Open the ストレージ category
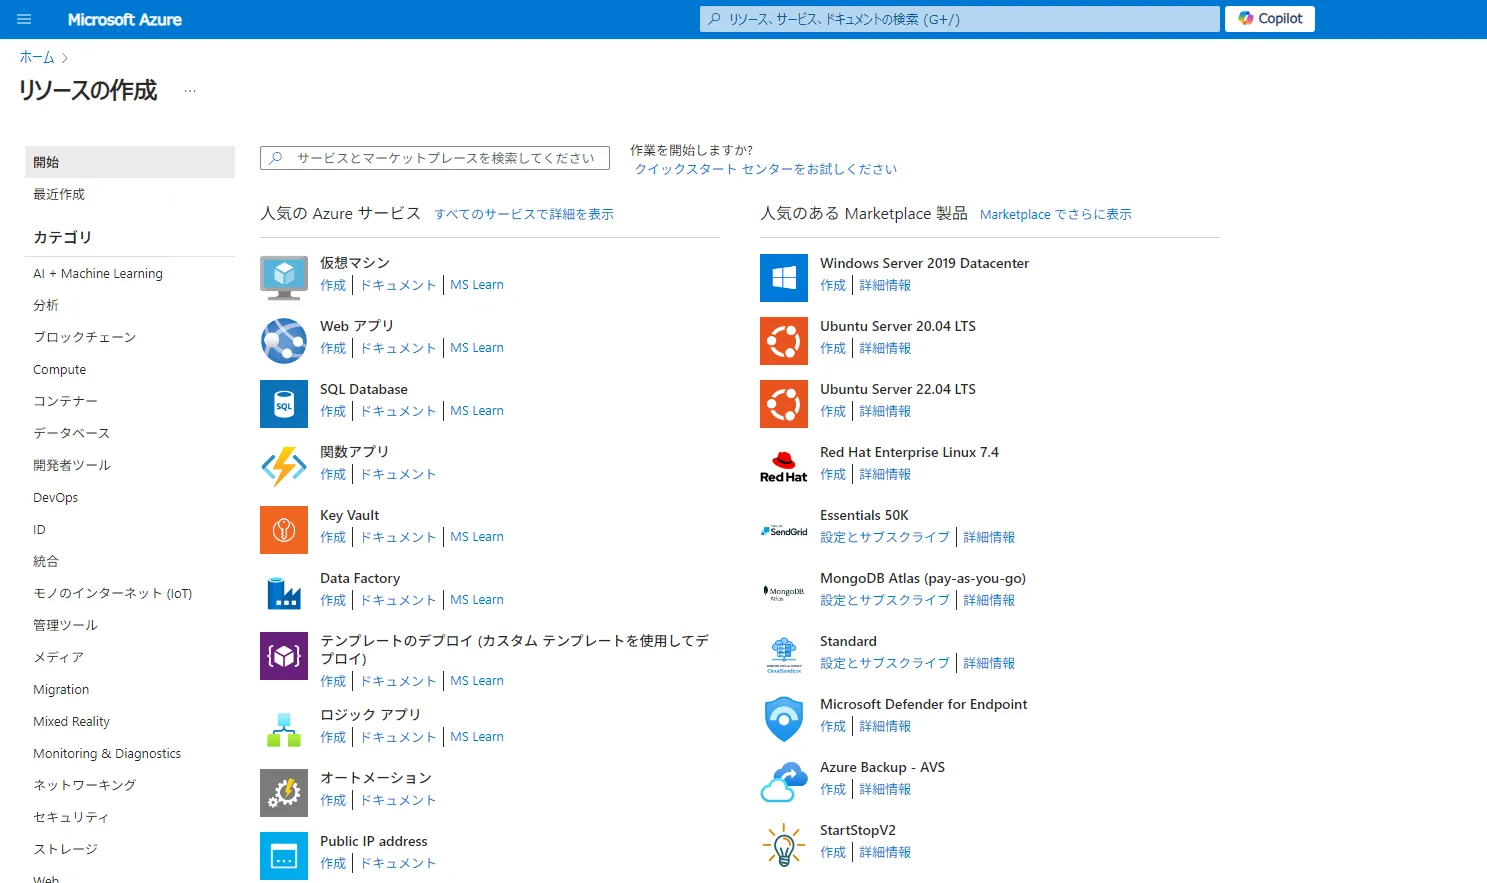1487x883 pixels. pos(66,849)
